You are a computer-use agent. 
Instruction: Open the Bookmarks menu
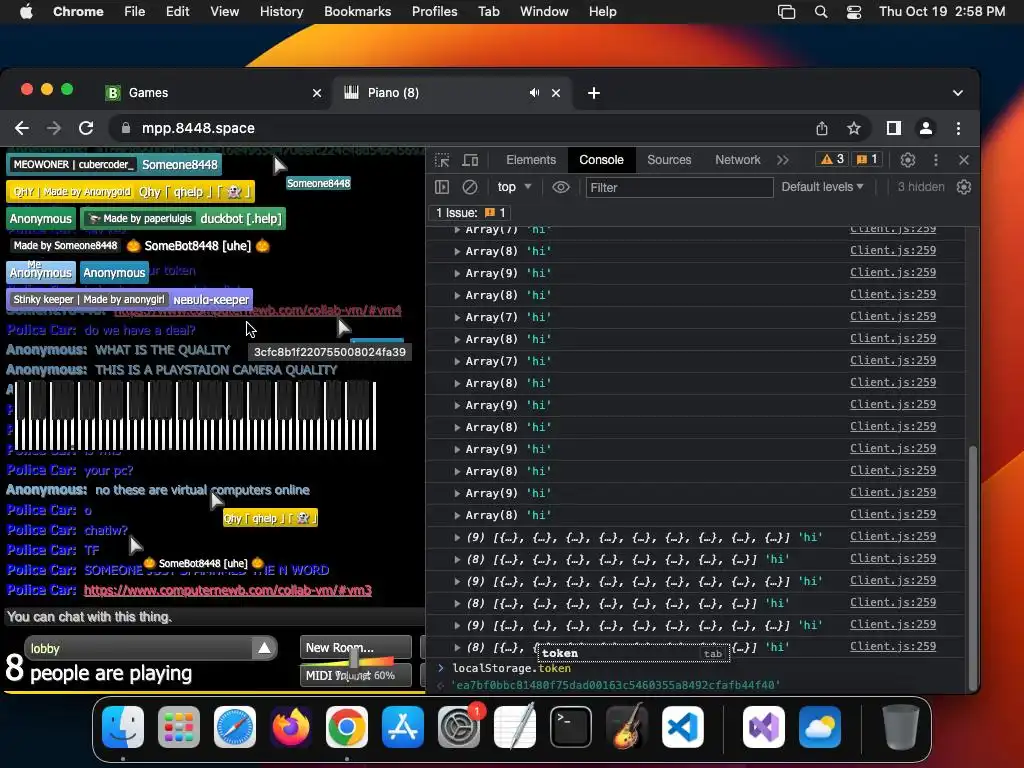click(357, 12)
